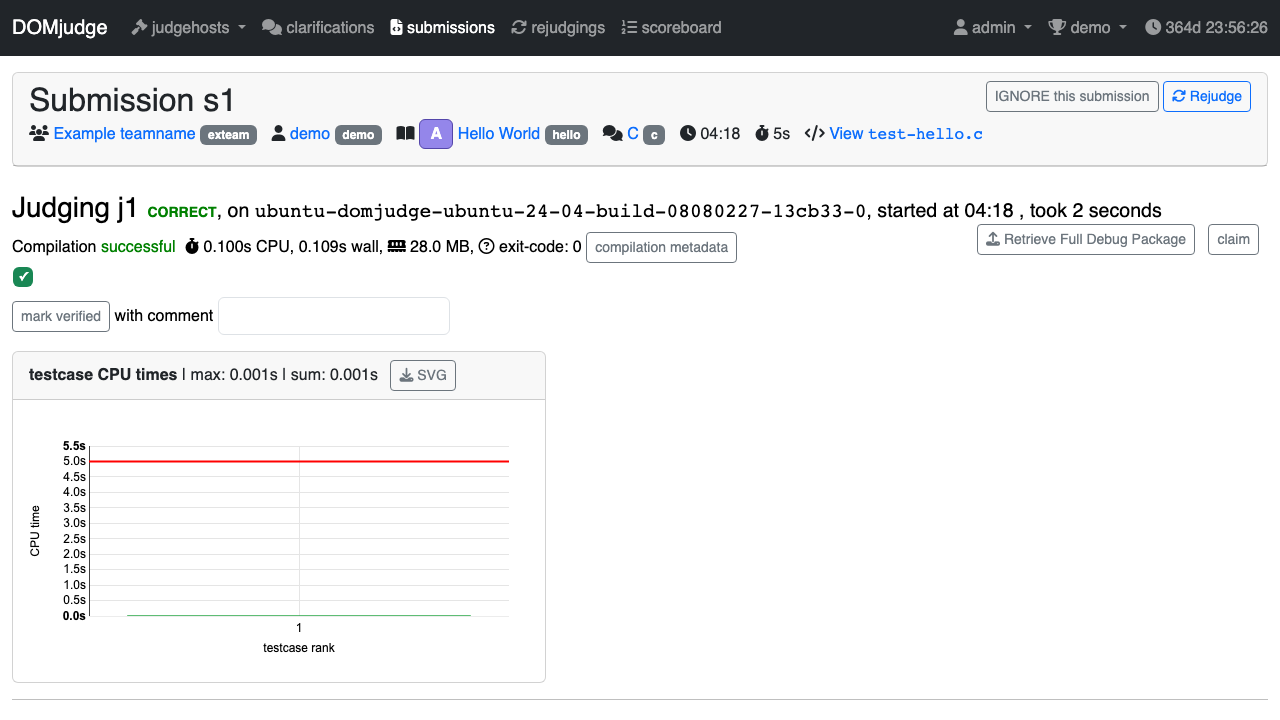Screen dimensions: 1280x720
Task: Open the submissions page
Action: coord(442,27)
